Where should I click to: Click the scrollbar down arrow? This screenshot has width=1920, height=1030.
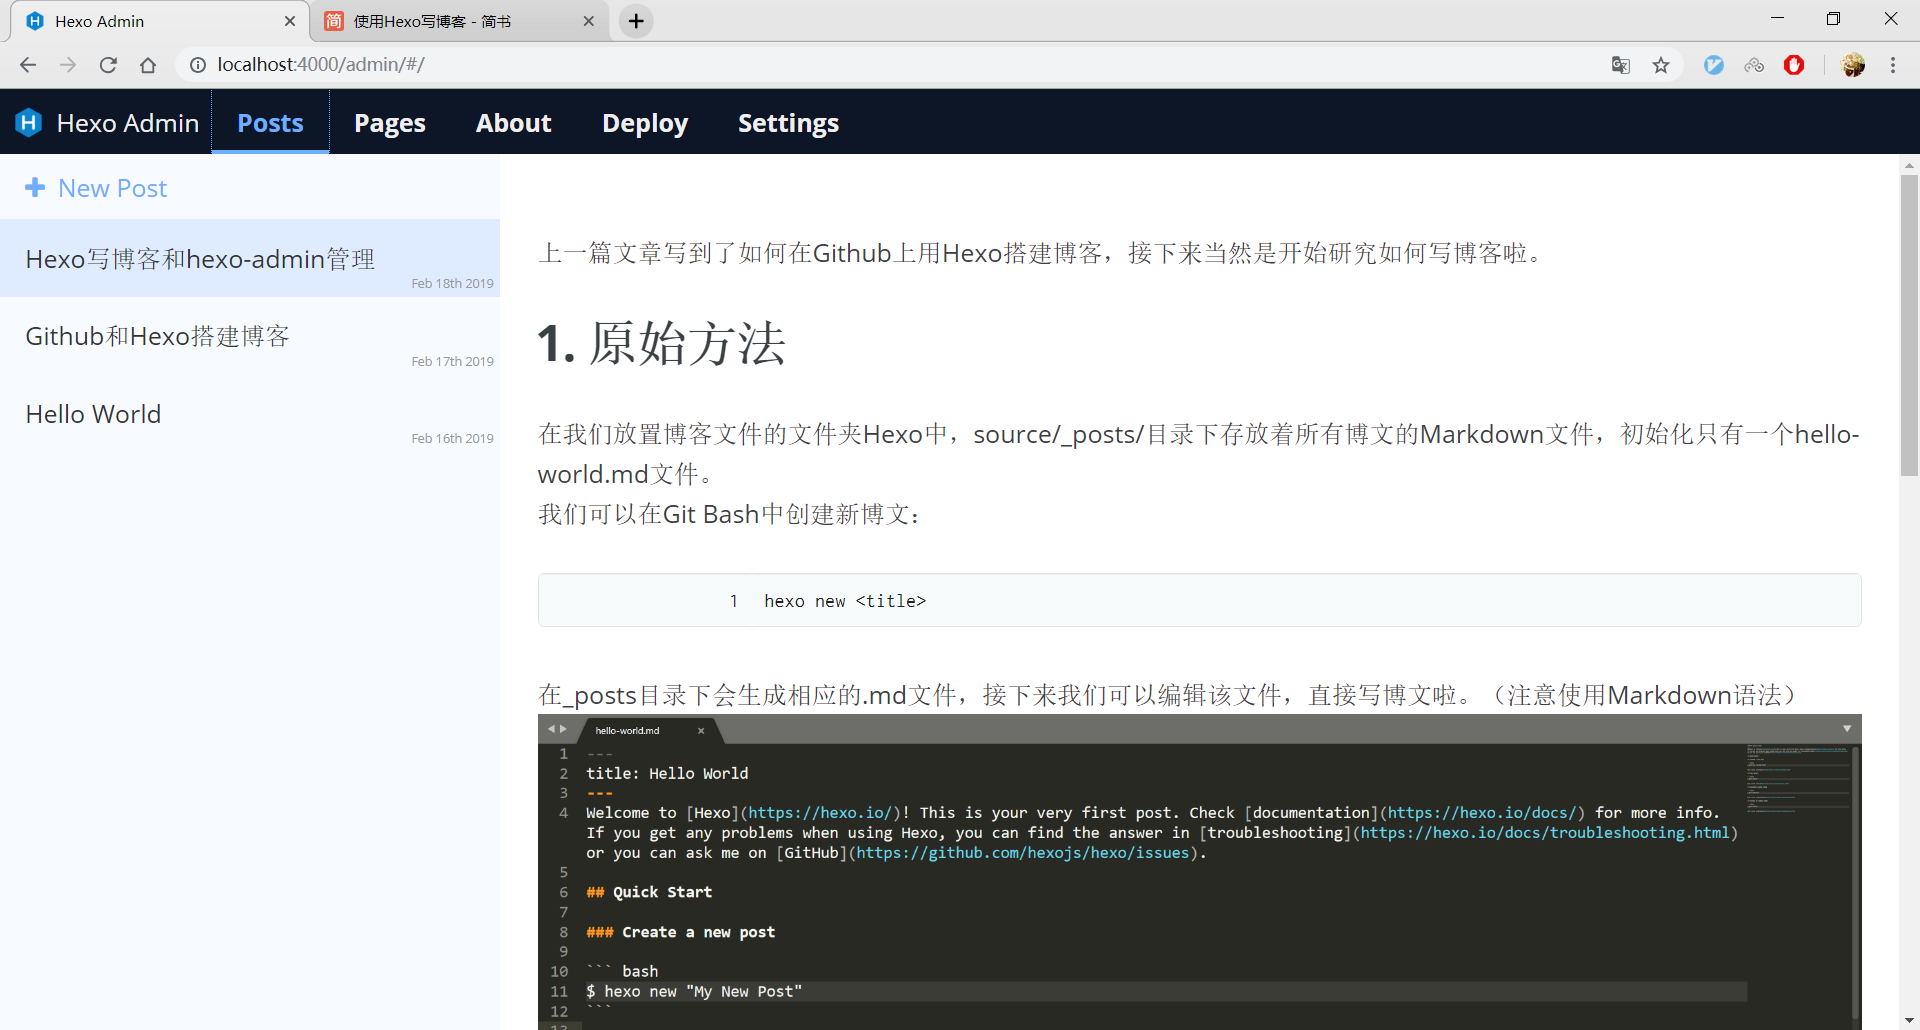pyautogui.click(x=1909, y=1020)
